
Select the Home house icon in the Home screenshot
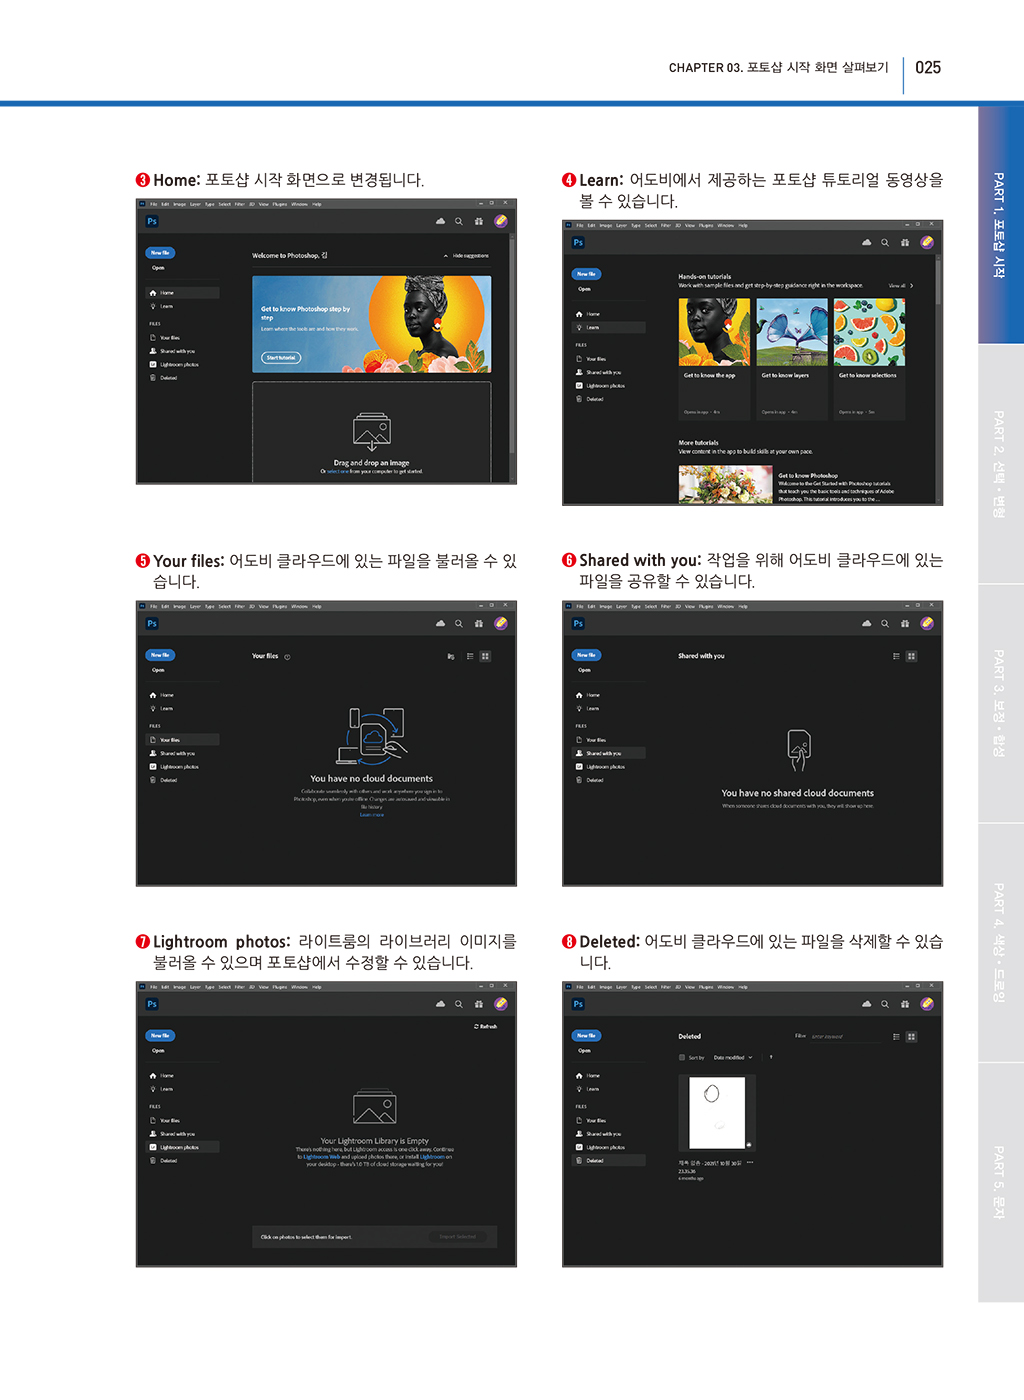pyautogui.click(x=153, y=293)
